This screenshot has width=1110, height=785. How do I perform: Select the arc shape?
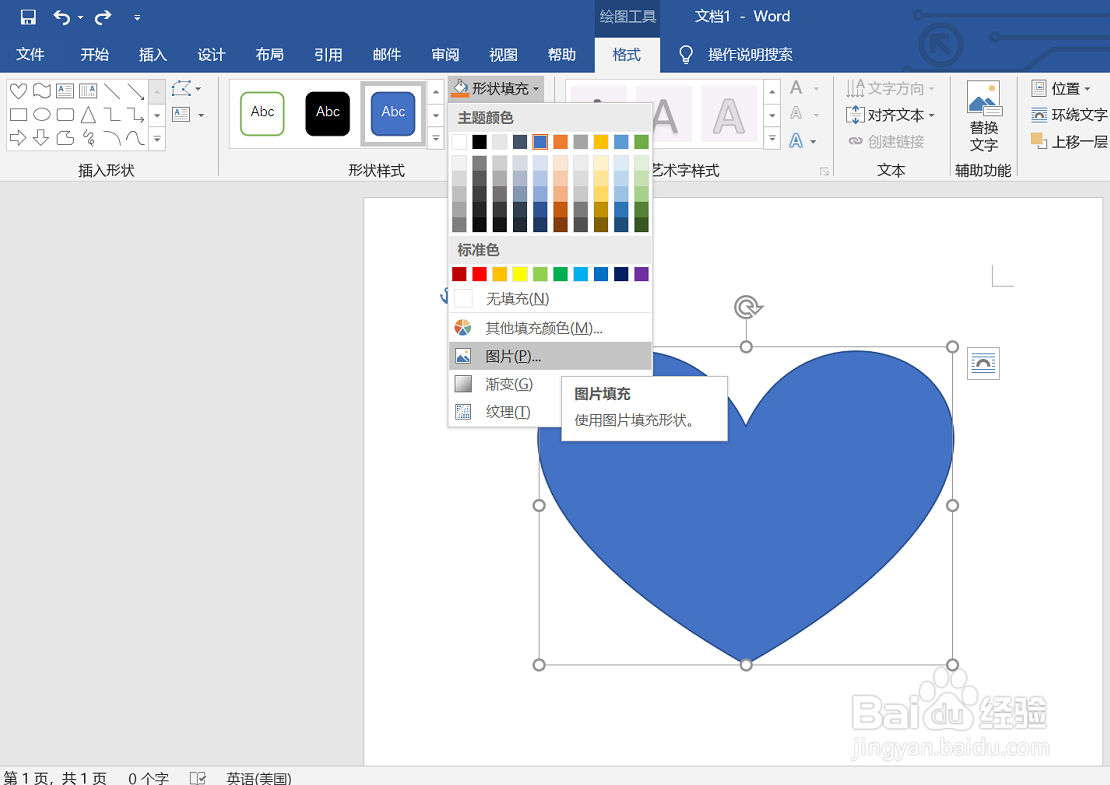tap(112, 137)
